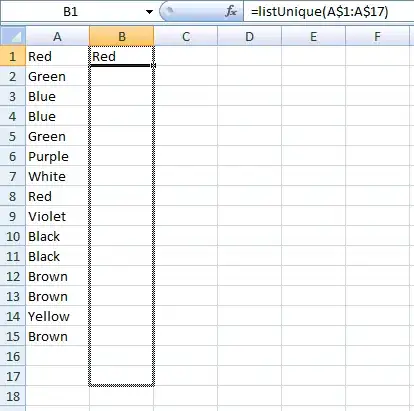Select column F header
Image resolution: width=414 pixels, height=411 pixels.
tap(377, 36)
